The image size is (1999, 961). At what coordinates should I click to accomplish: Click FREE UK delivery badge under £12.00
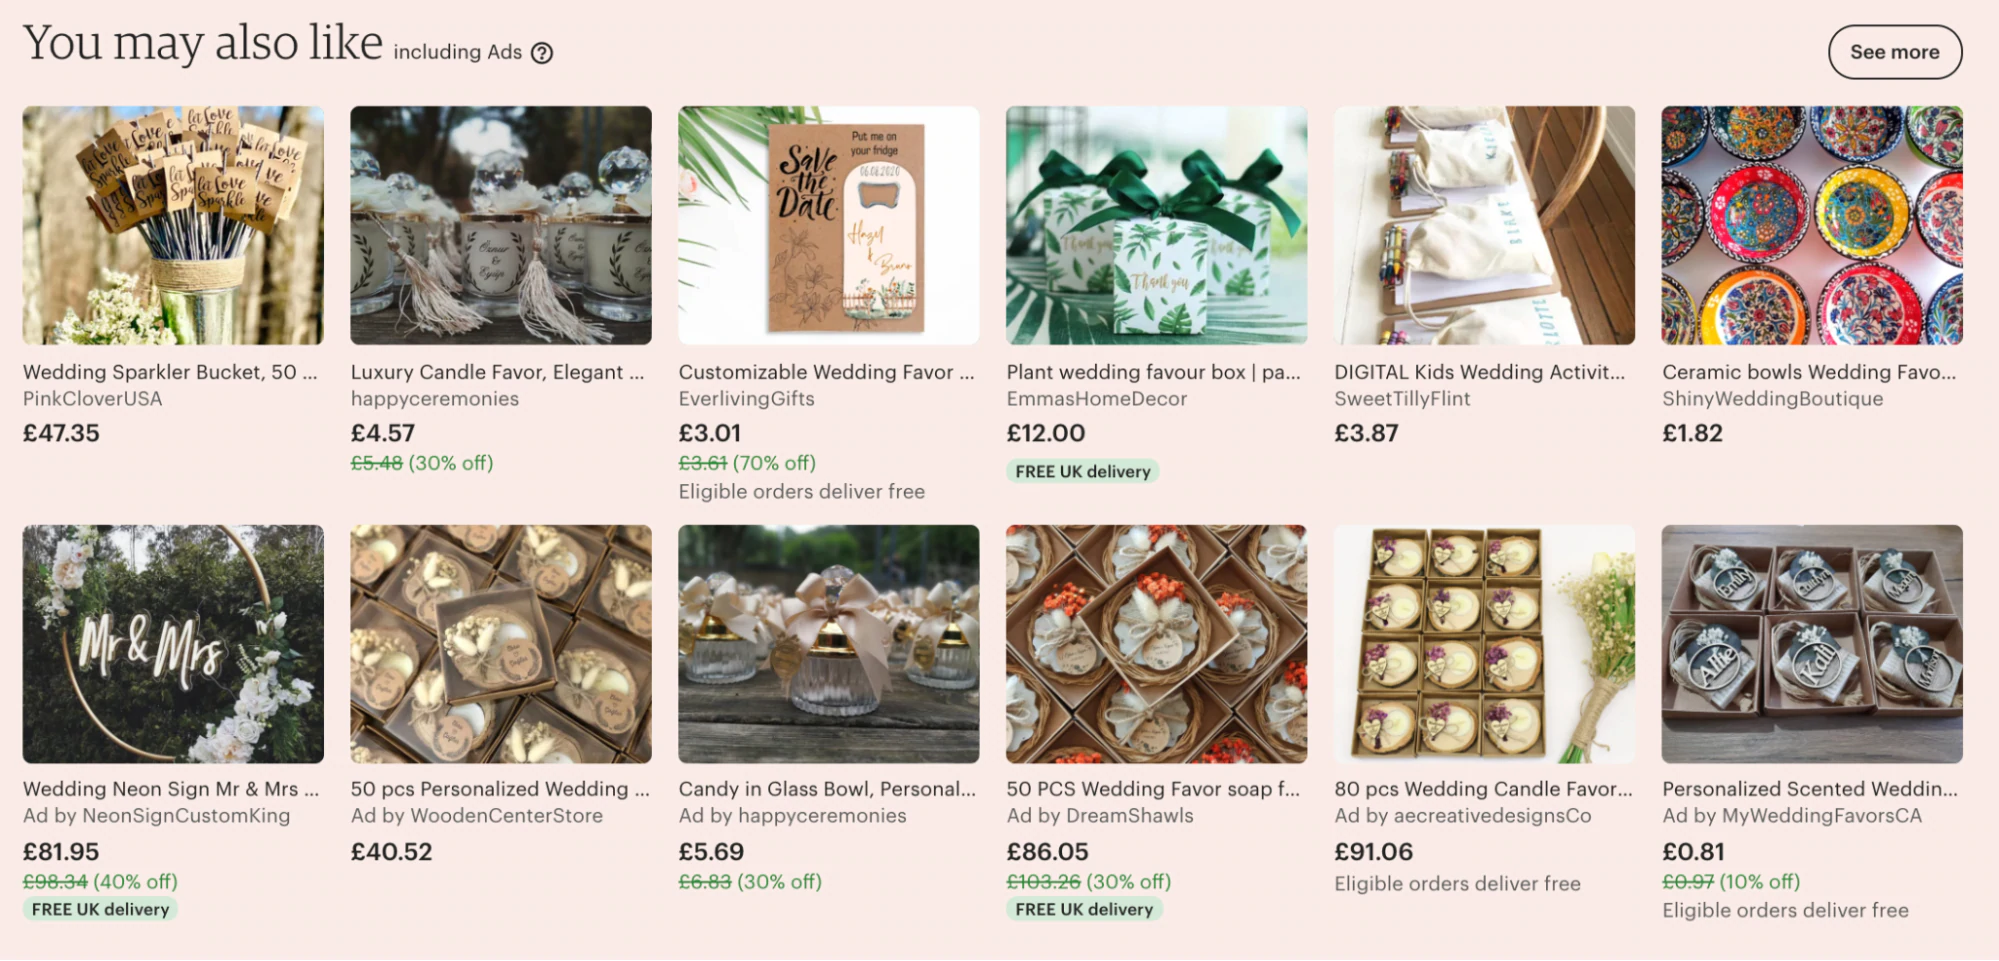(1083, 471)
